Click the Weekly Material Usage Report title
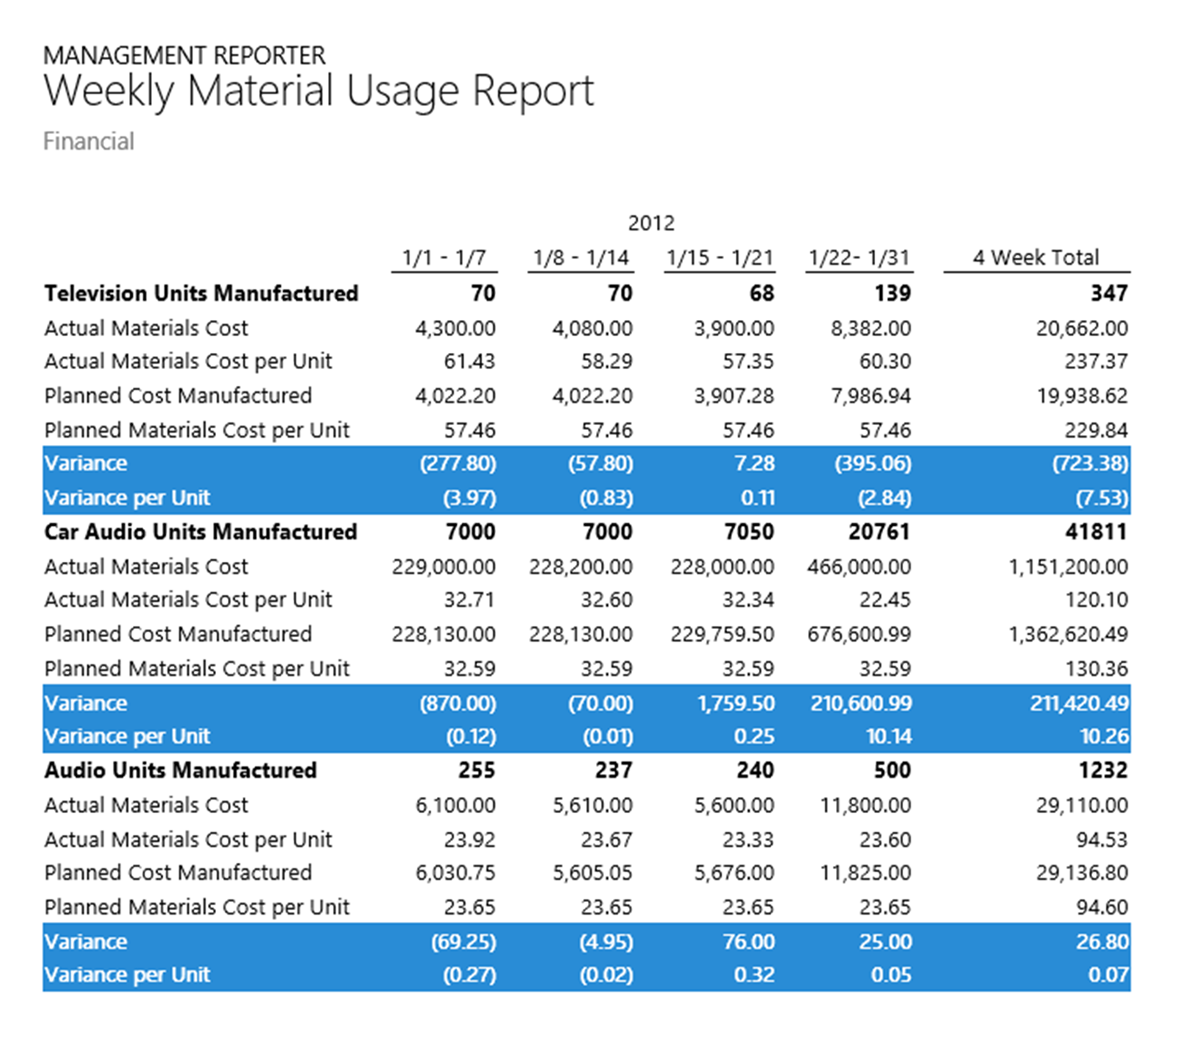 (318, 92)
